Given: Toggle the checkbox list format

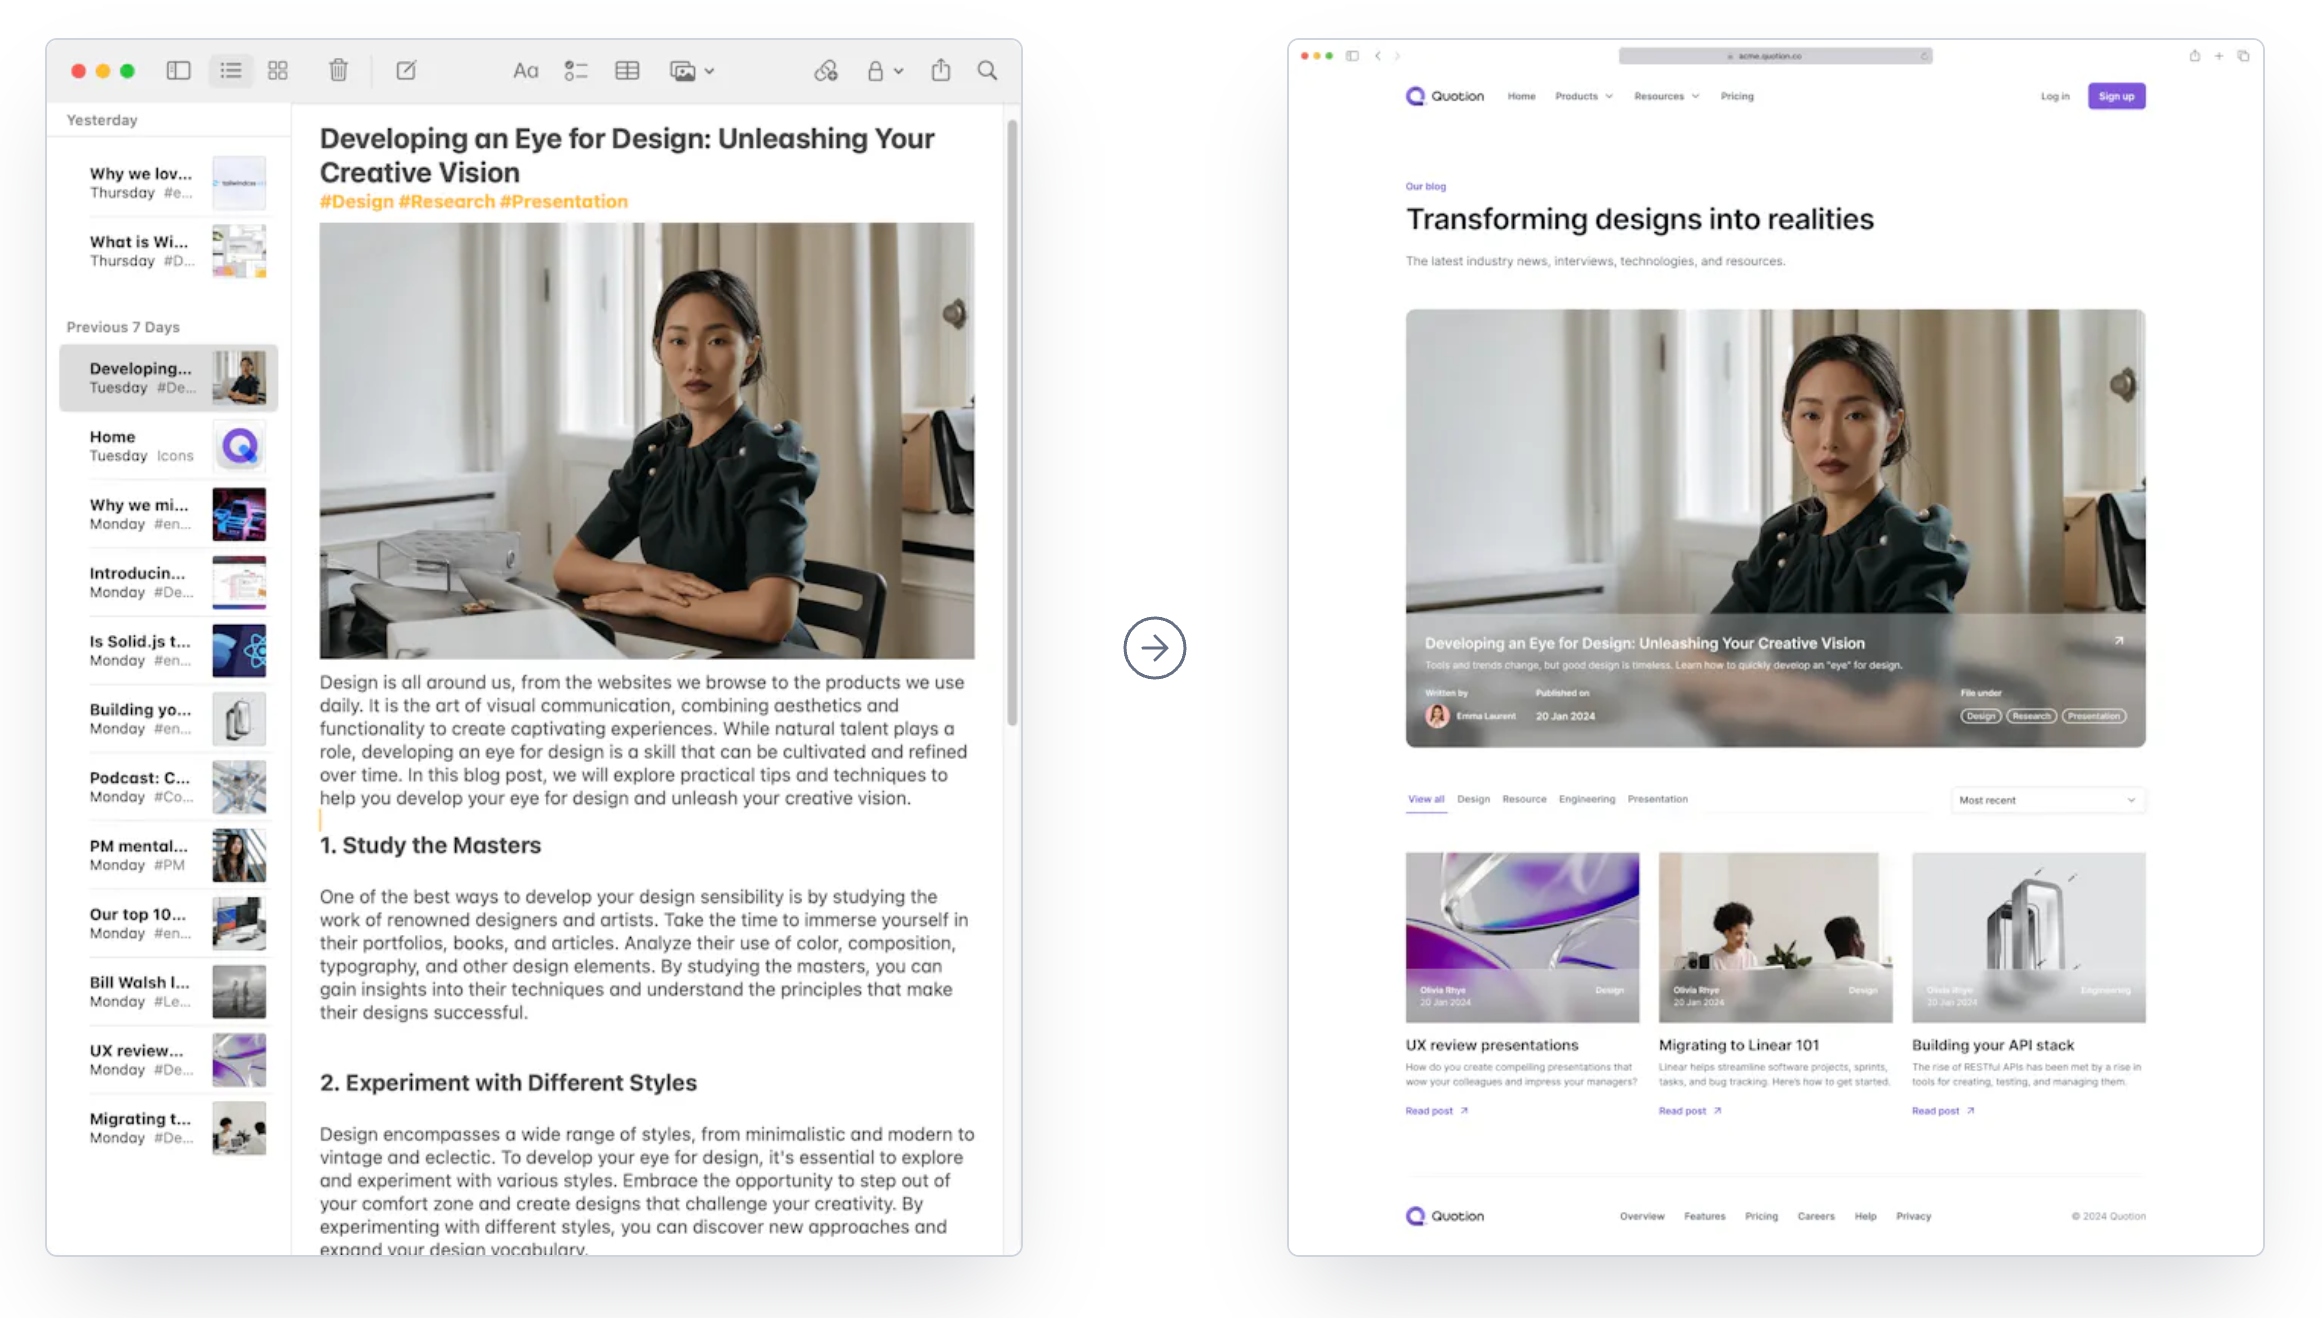Looking at the screenshot, I should pos(577,69).
